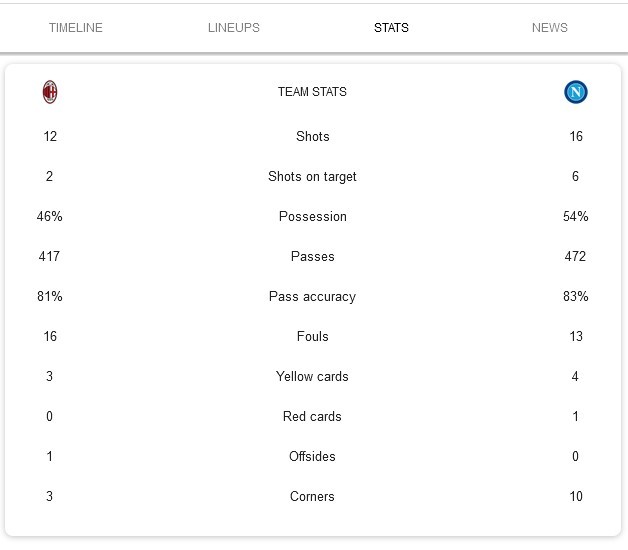Open the Timeline tab
Viewport: 628px width, 550px height.
pyautogui.click(x=76, y=28)
